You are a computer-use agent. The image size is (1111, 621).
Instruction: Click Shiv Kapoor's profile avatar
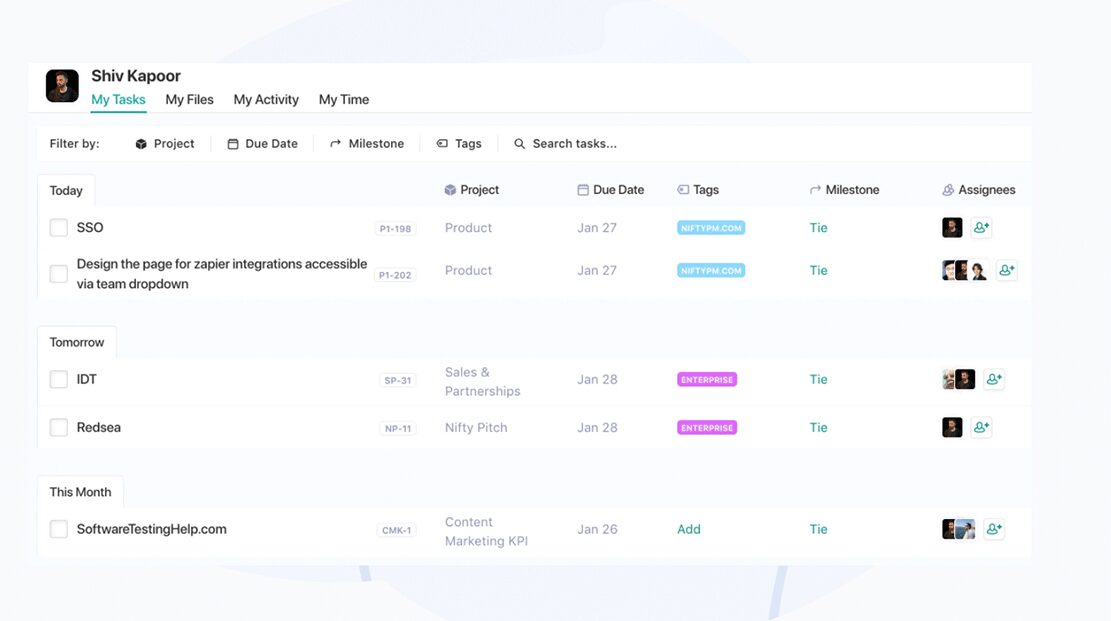coord(62,86)
